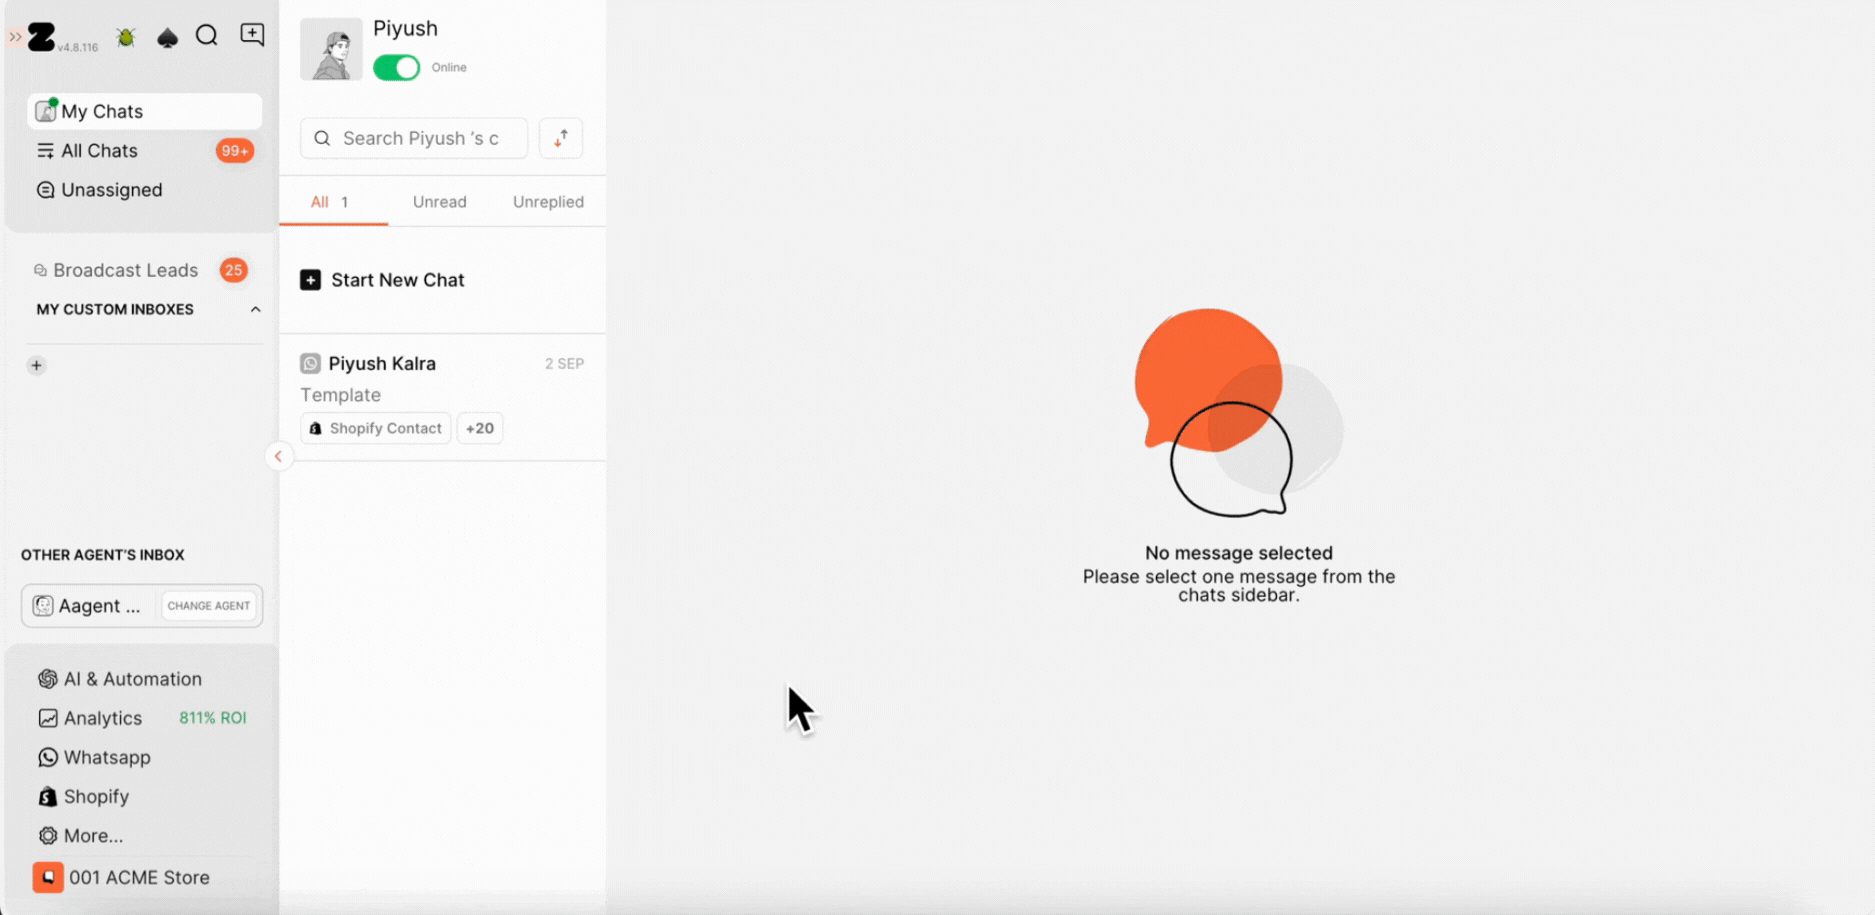The image size is (1875, 915).
Task: Collapse My Custom Inboxes section
Action: 255,310
